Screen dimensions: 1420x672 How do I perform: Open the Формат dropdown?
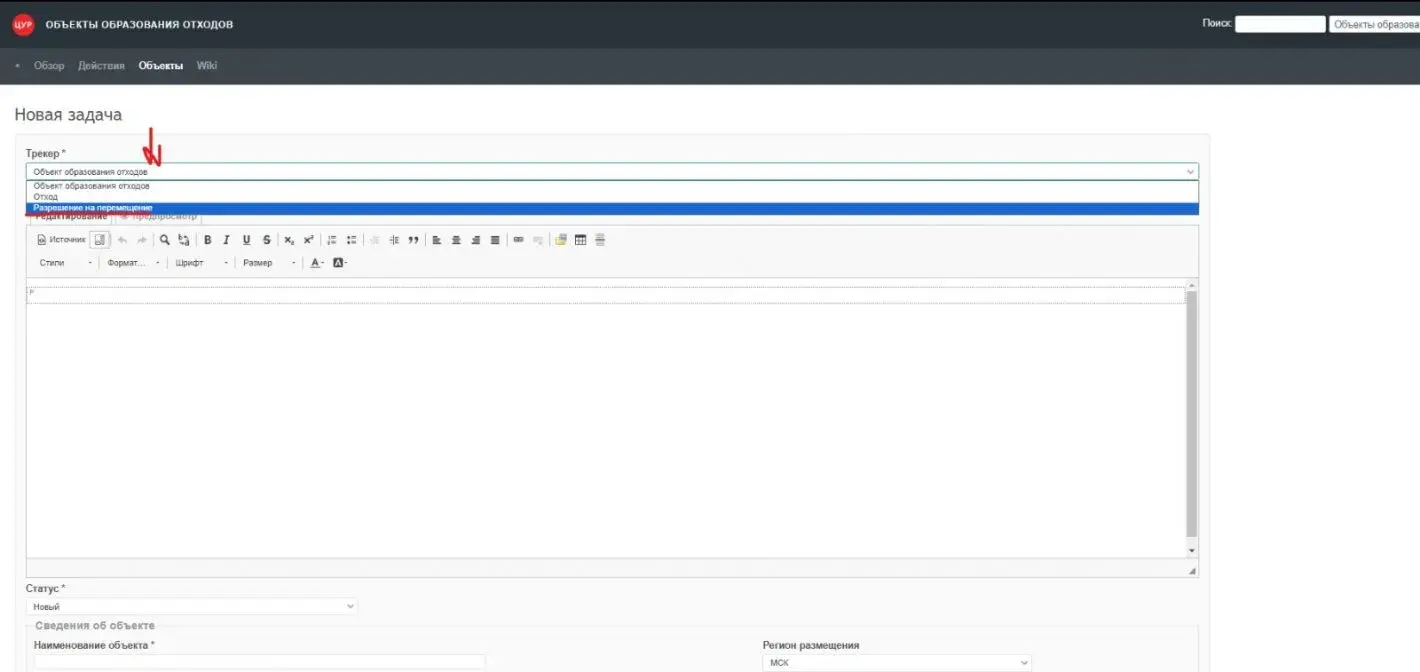[133, 263]
